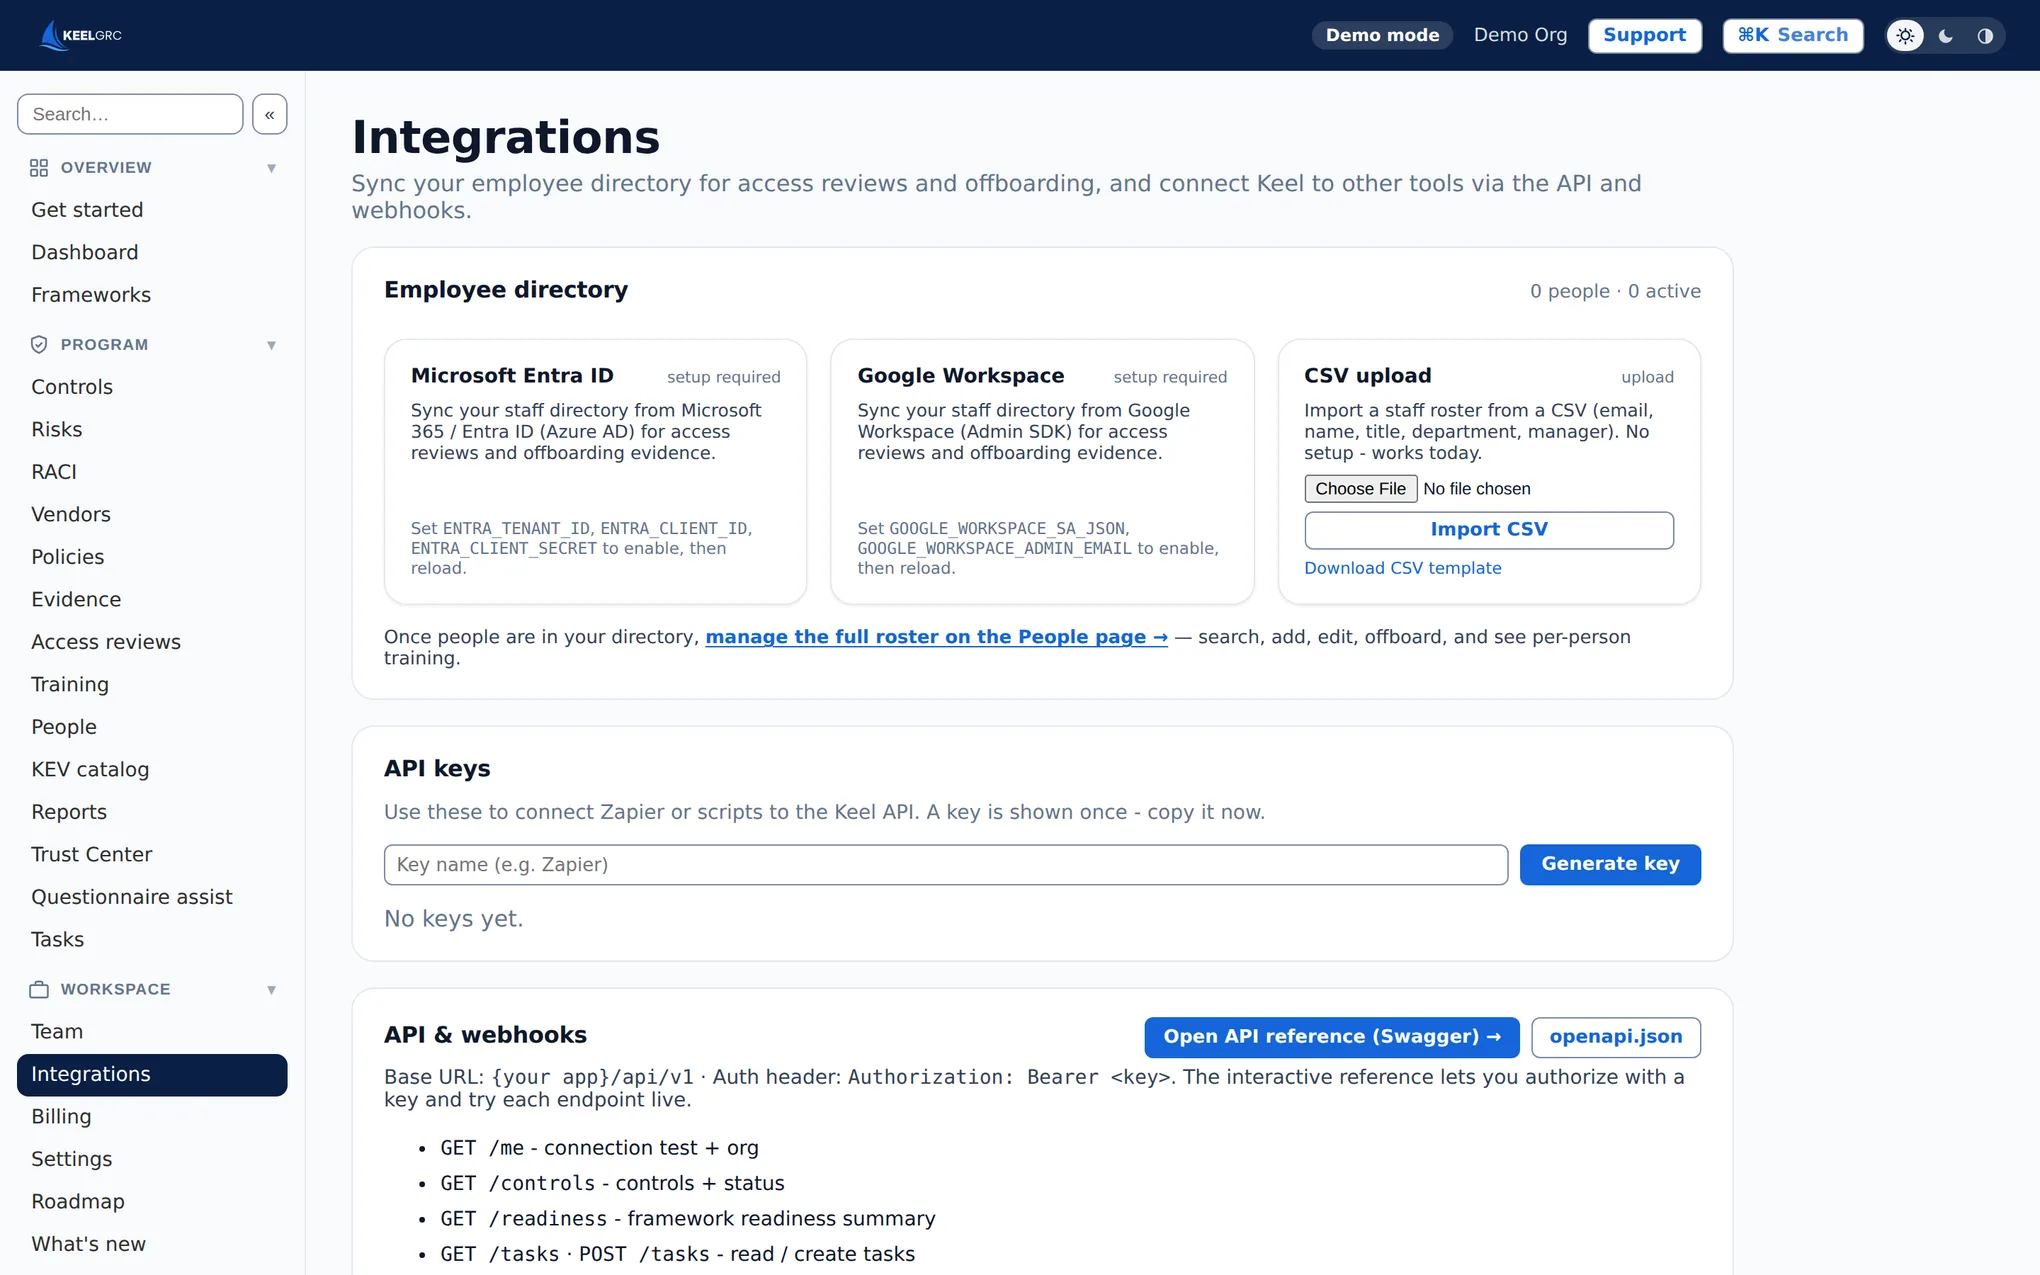Click the Support button
Image resolution: width=2040 pixels, height=1275 pixels.
tap(1645, 36)
